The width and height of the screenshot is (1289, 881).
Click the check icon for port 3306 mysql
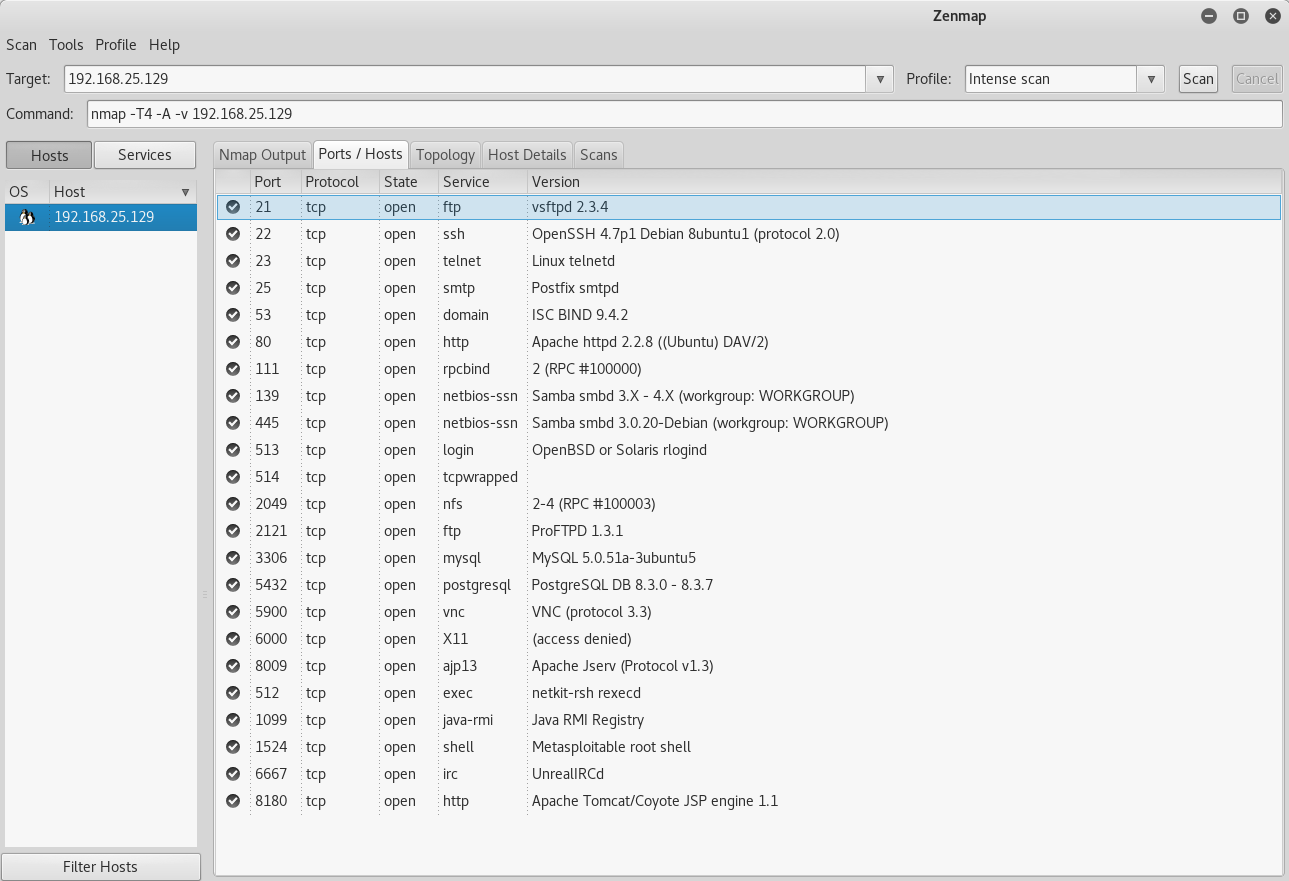click(233, 558)
